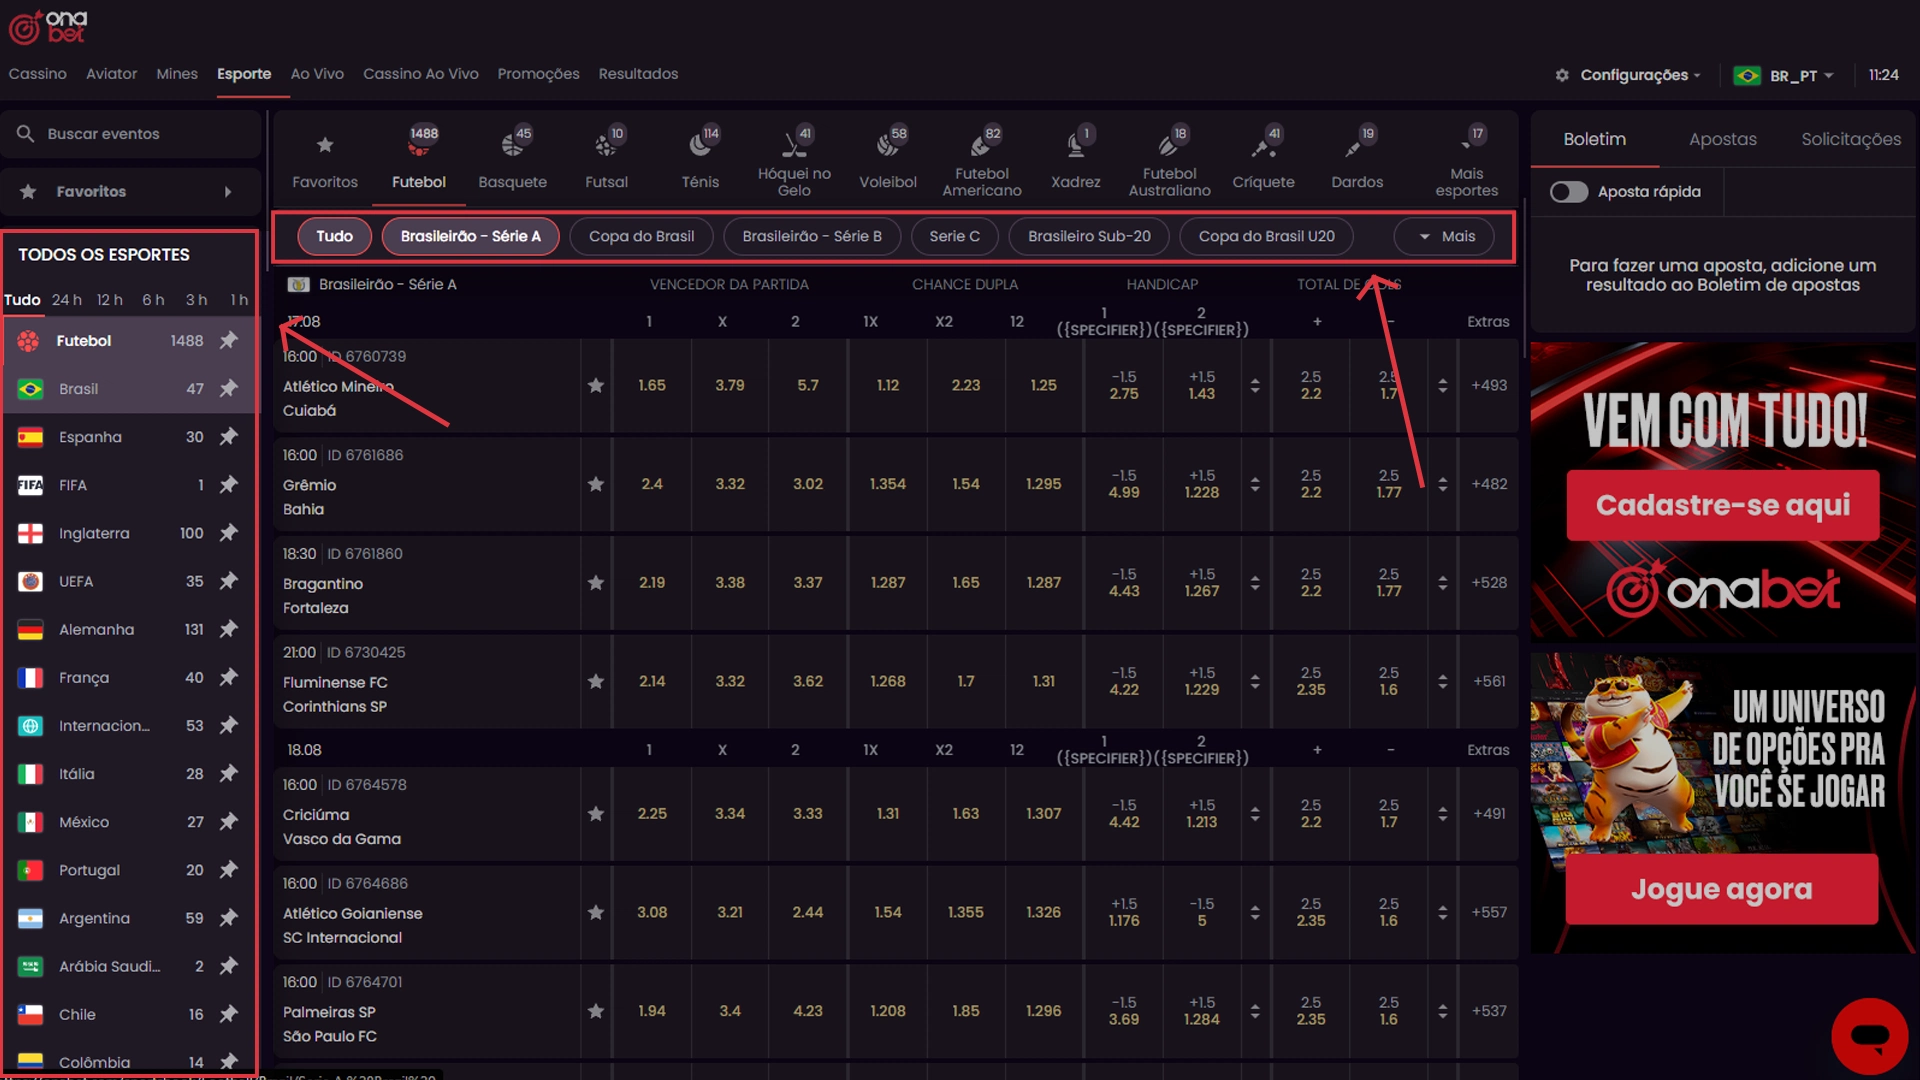Pin Argentina in the sidebar
This screenshot has height=1080, width=1920.
tap(229, 917)
